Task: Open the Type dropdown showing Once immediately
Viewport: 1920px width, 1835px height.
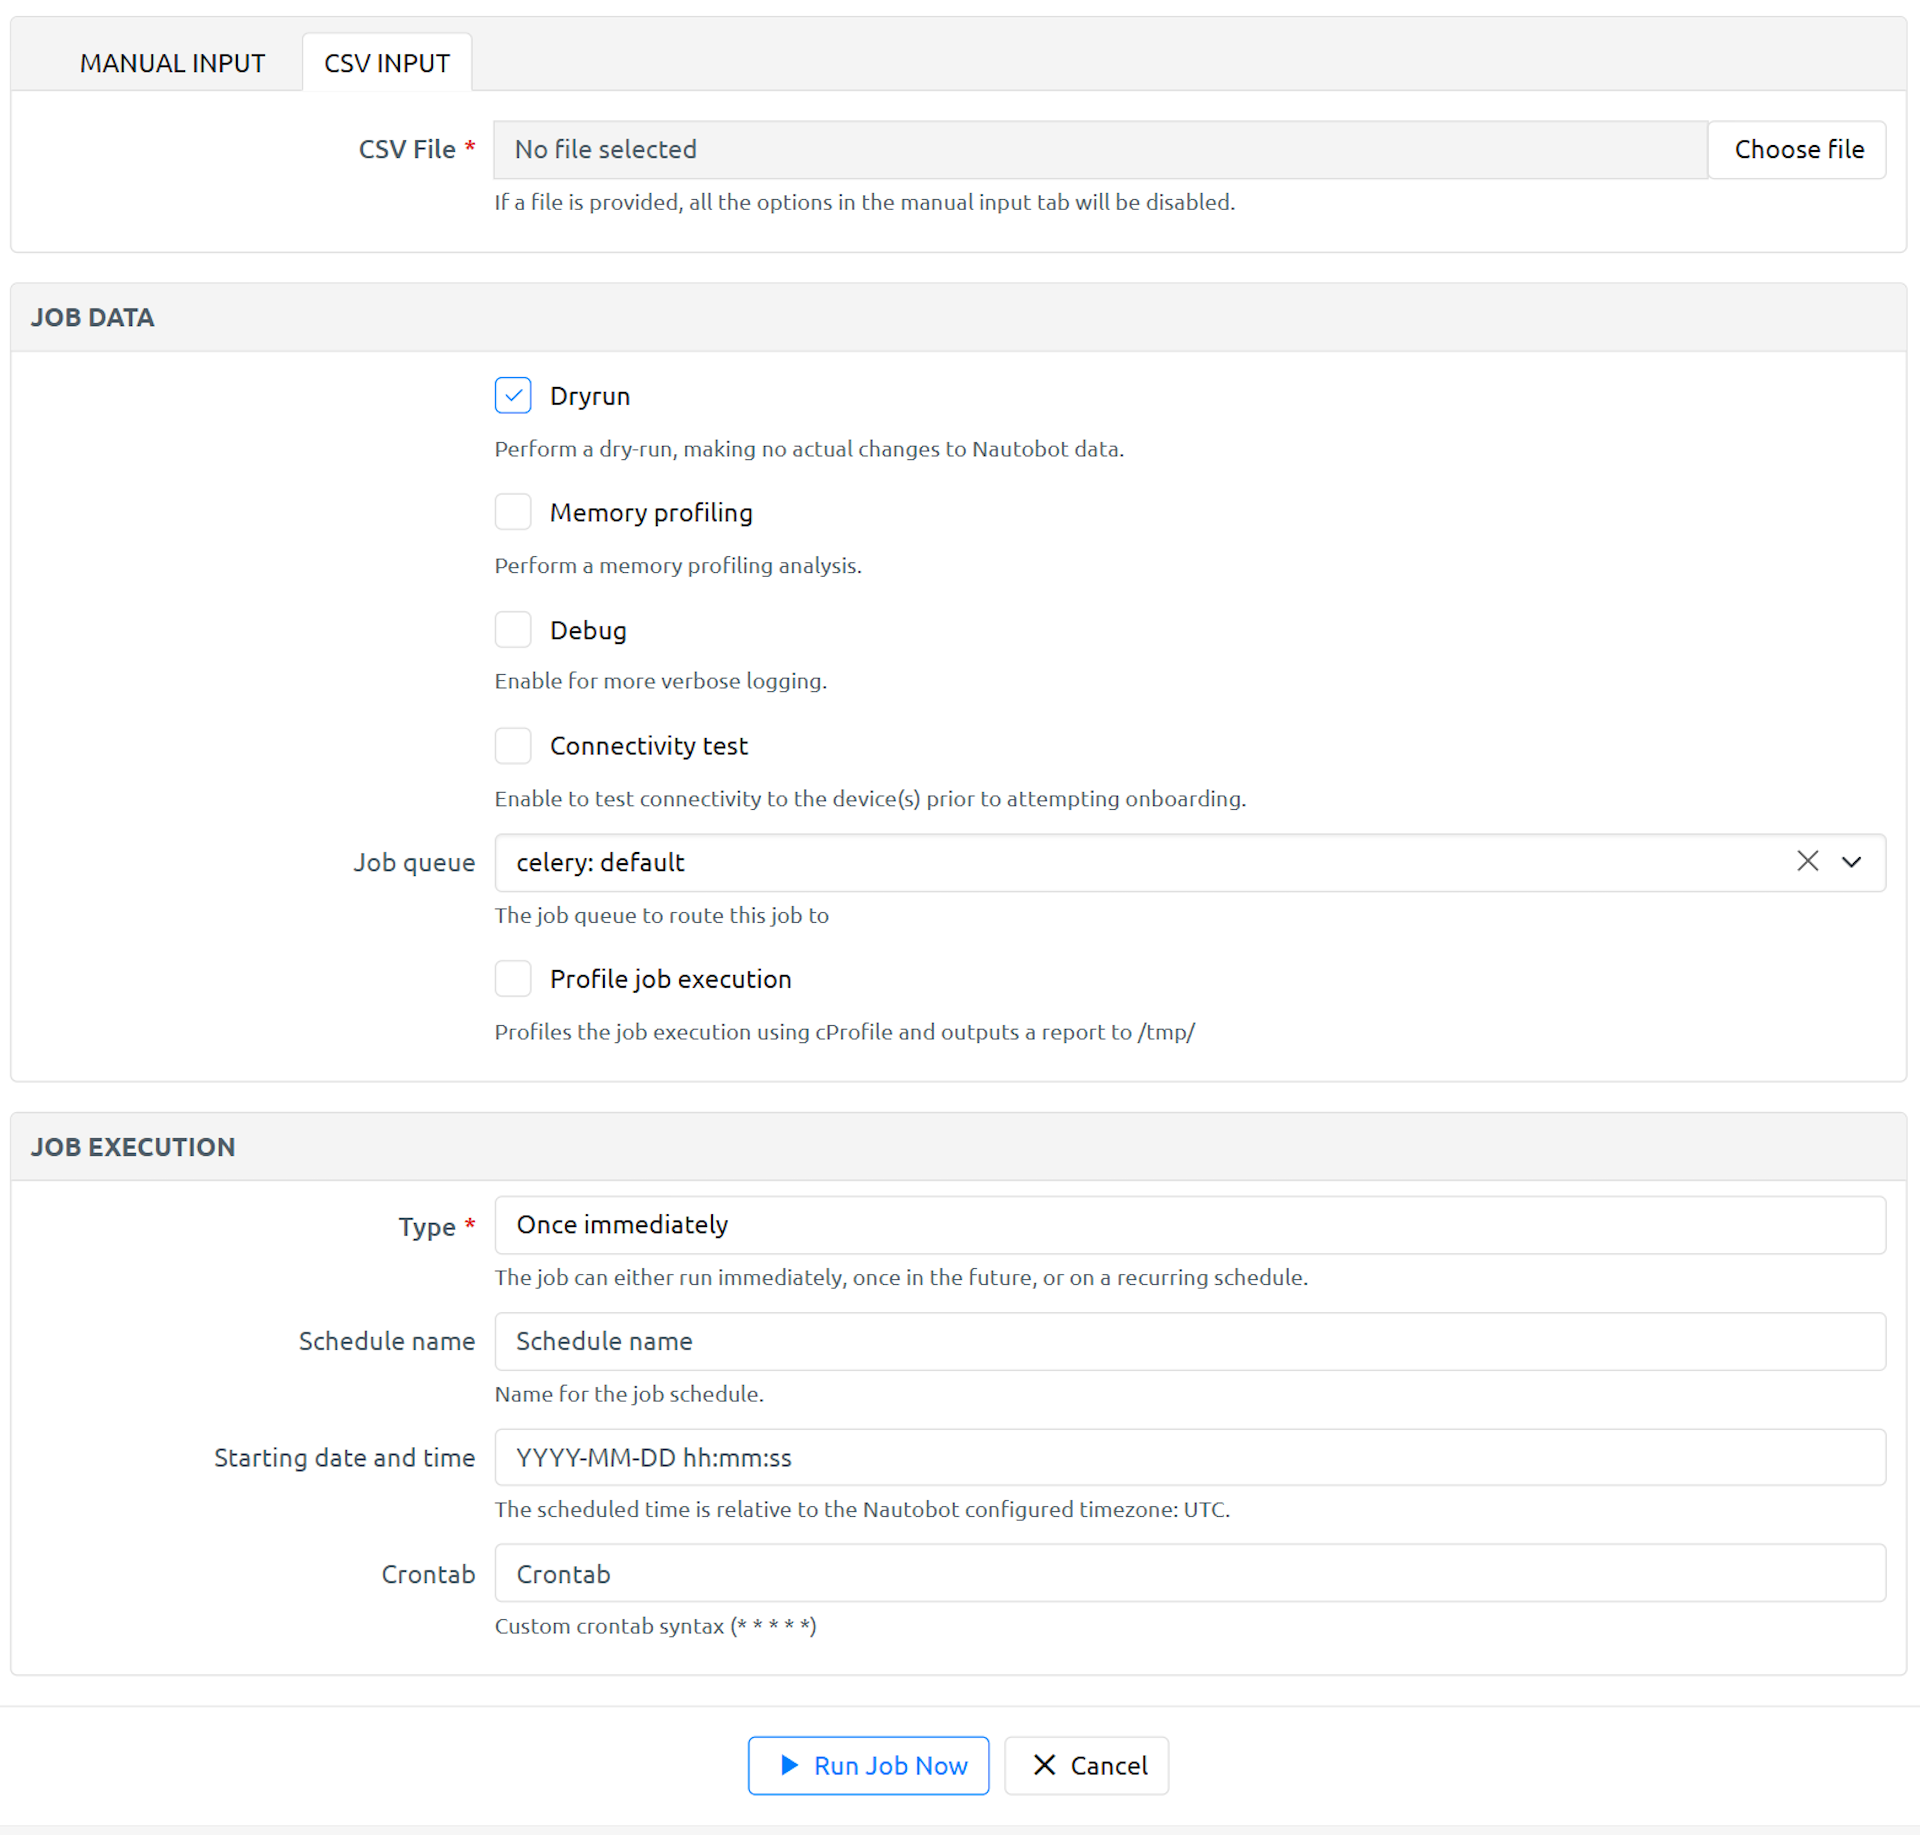Action: point(1189,1225)
